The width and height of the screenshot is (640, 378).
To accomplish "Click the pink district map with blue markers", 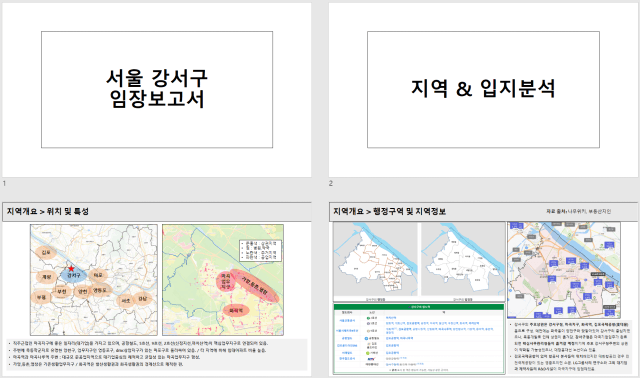I will pyautogui.click(x=564, y=270).
